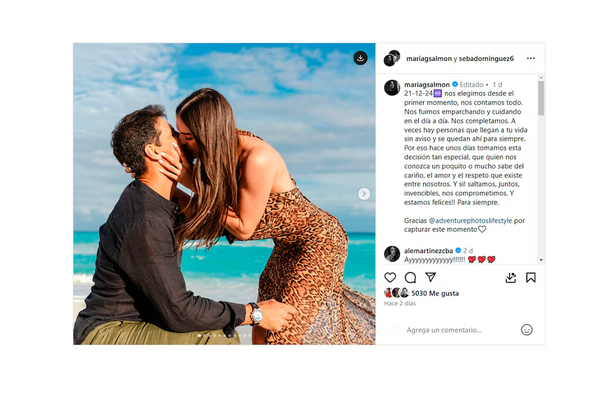Open comments via speech bubble icon
Image resolution: width=610 pixels, height=406 pixels.
pyautogui.click(x=410, y=277)
